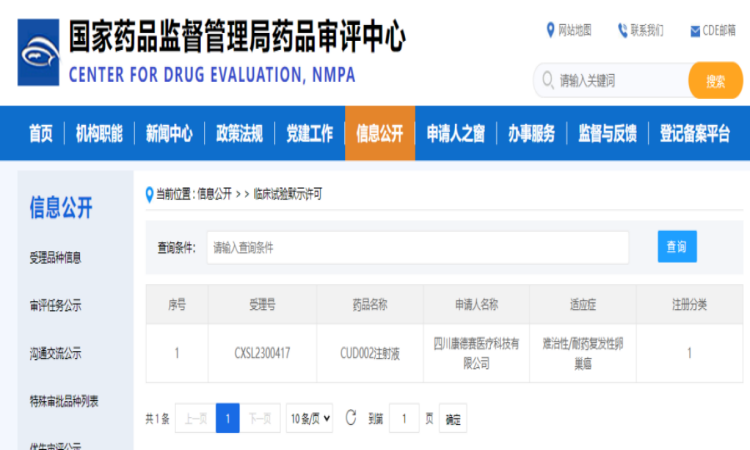Click the CDE logo icon

pos(38,53)
